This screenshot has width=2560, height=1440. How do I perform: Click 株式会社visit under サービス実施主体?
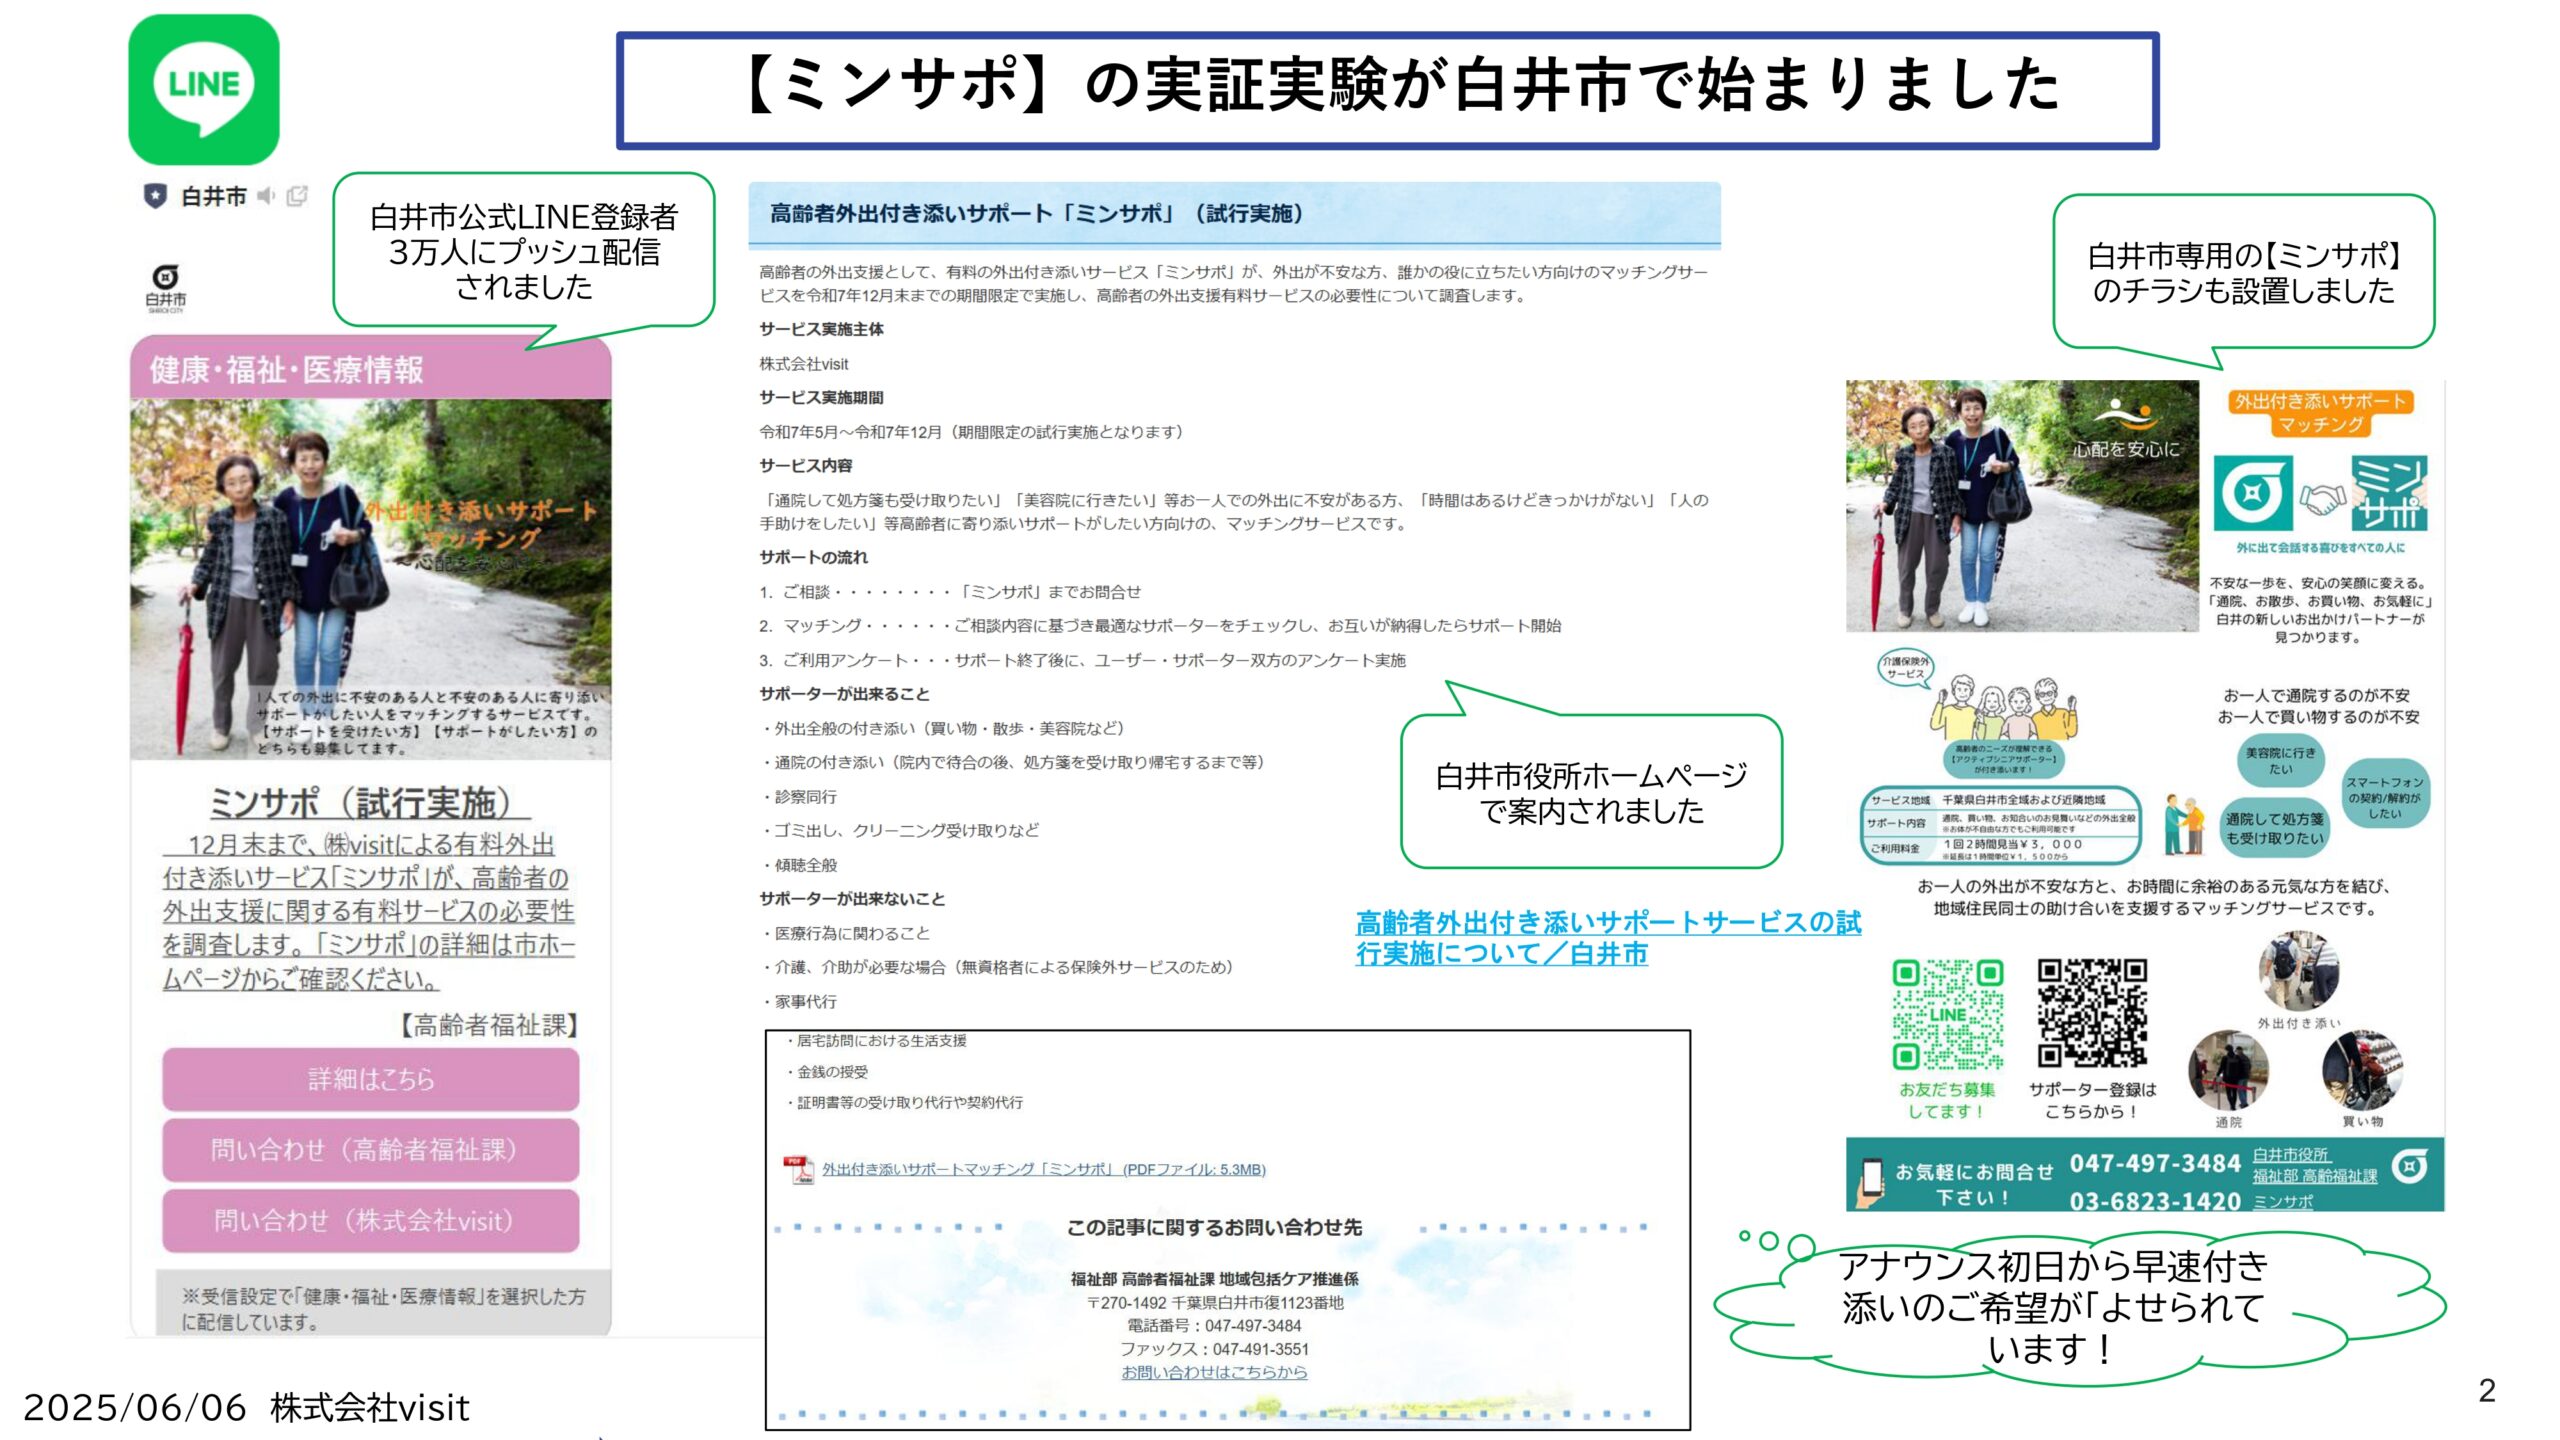[x=804, y=364]
